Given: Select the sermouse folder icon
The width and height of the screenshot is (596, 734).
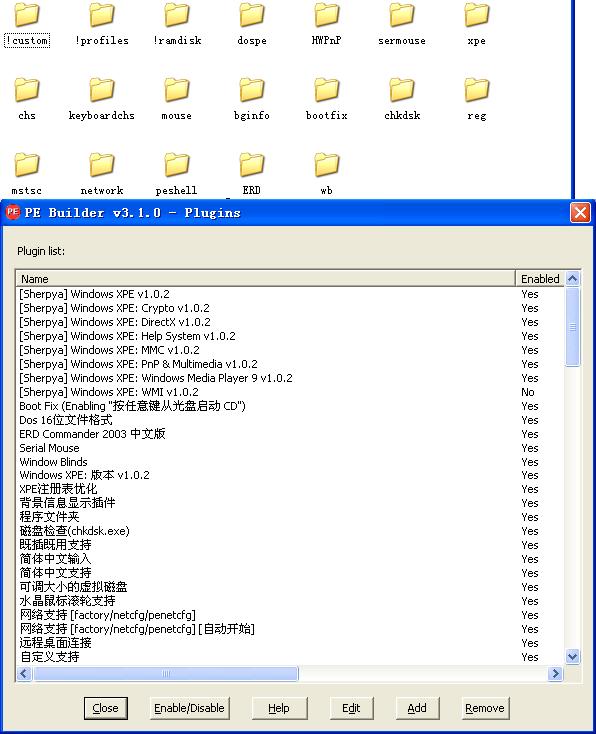Looking at the screenshot, I should click(401, 15).
